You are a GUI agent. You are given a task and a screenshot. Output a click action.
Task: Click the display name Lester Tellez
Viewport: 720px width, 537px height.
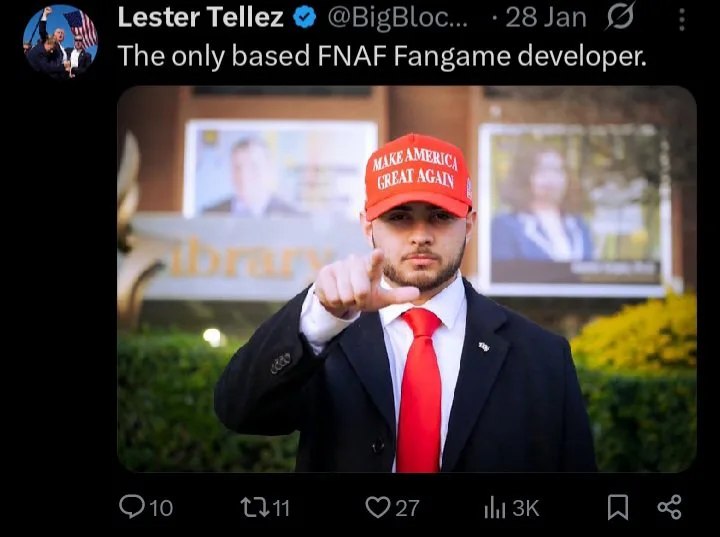pyautogui.click(x=201, y=17)
